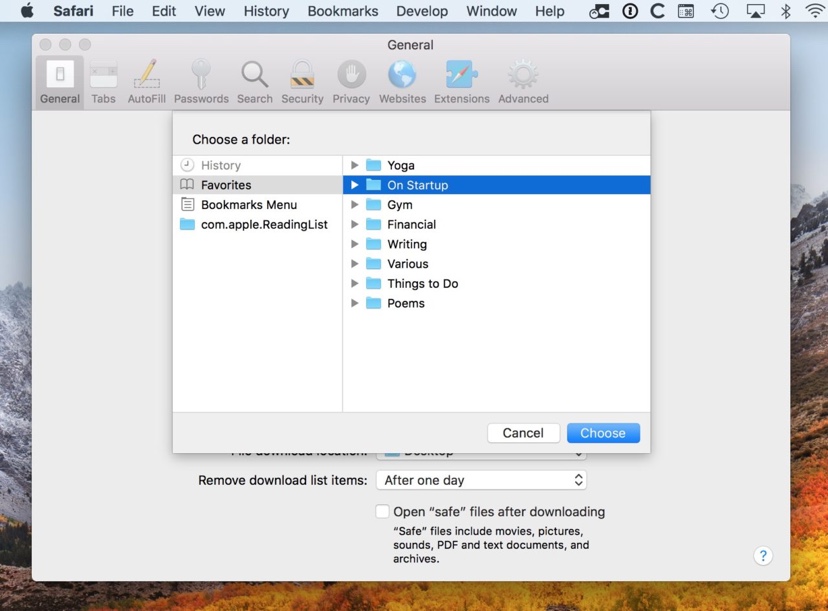828x611 pixels.
Task: Click the Choose button
Action: [603, 433]
